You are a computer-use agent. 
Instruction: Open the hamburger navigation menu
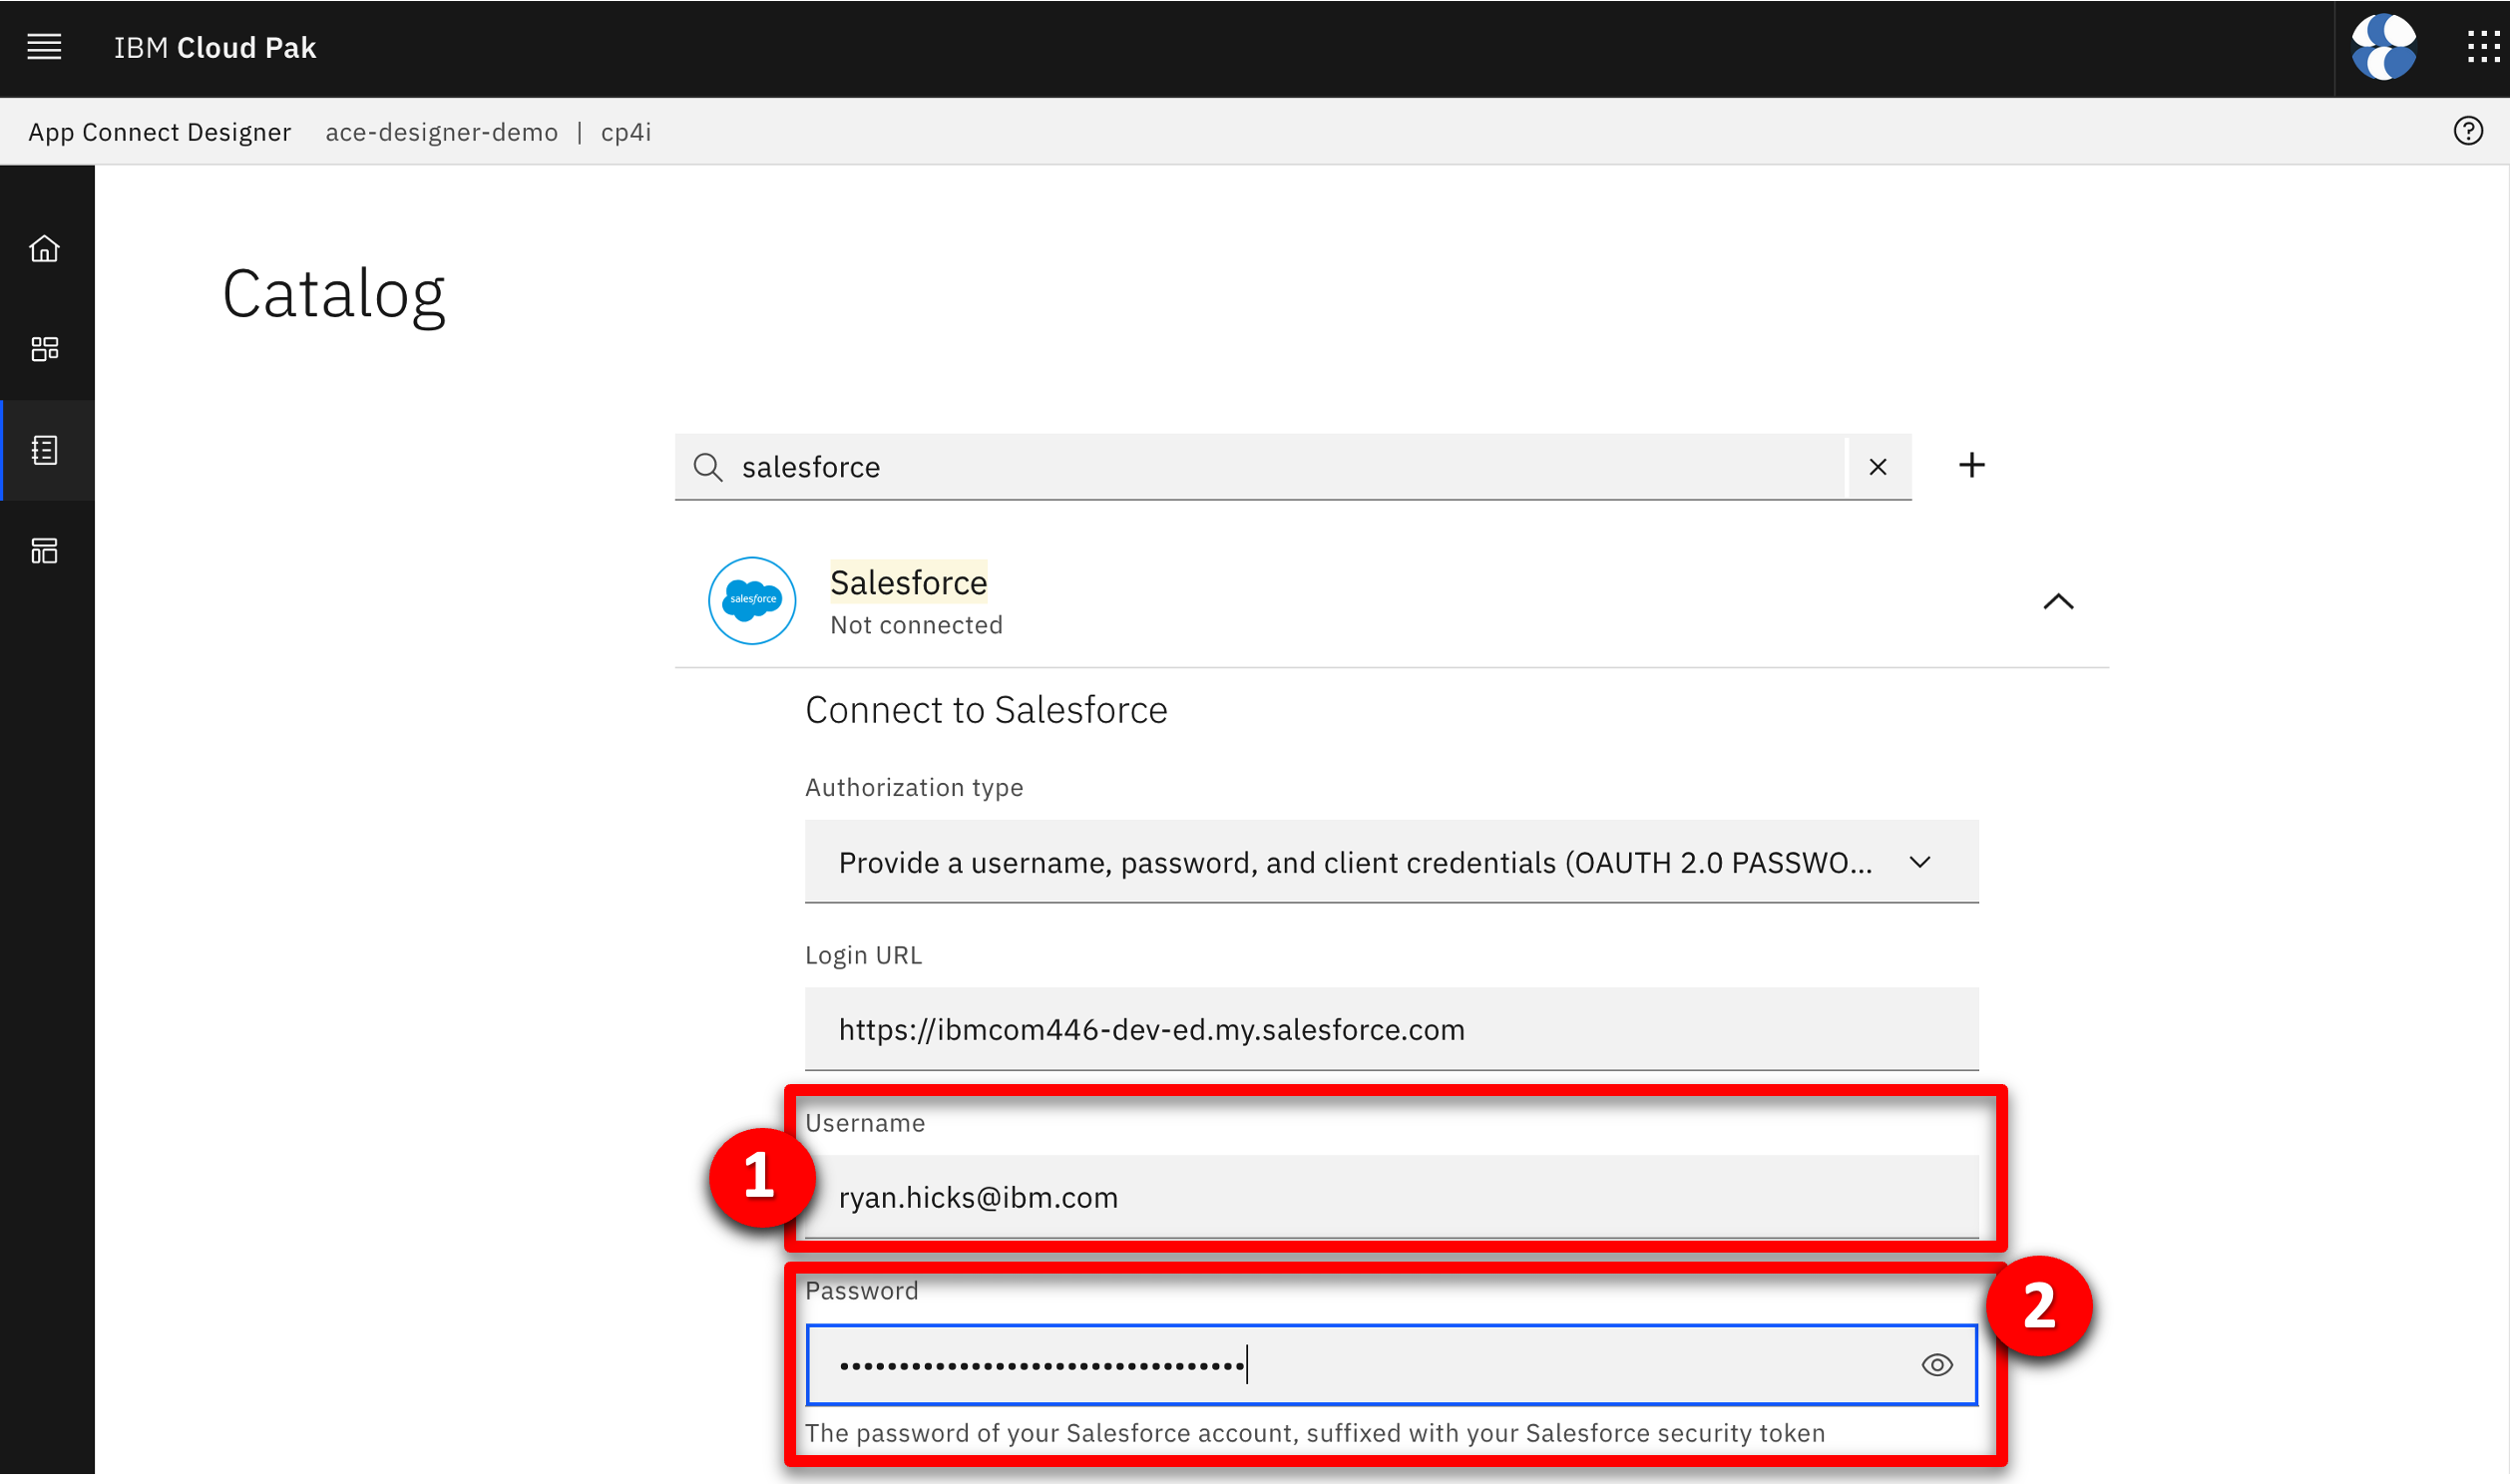[x=44, y=47]
